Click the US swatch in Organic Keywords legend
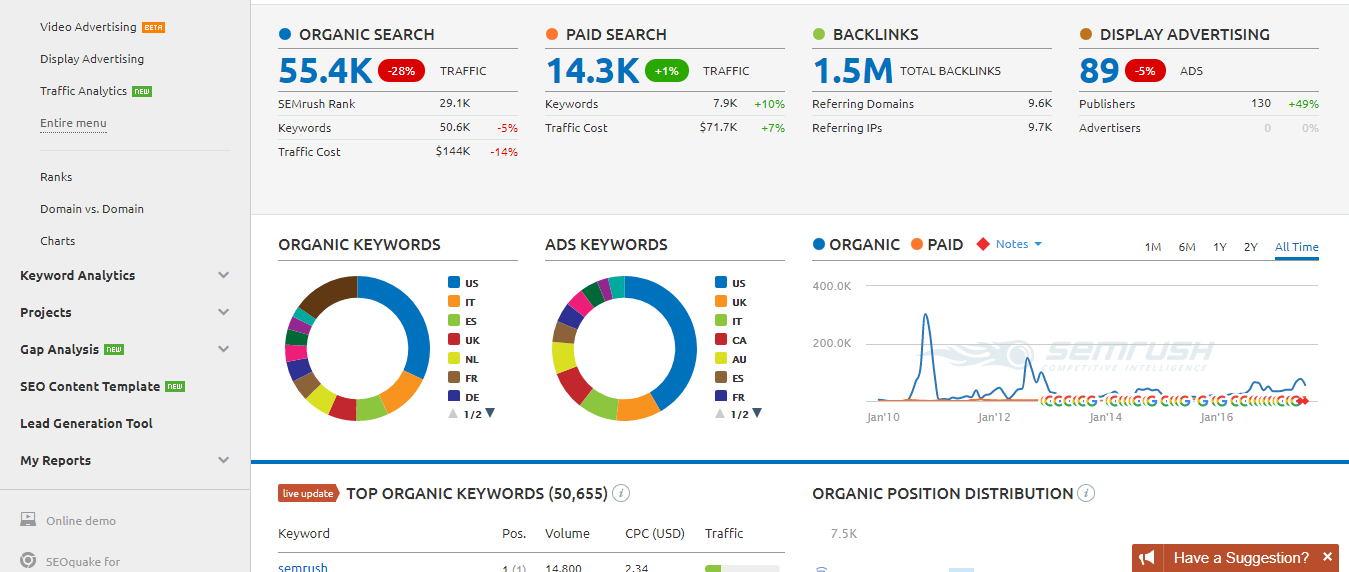 [x=454, y=283]
